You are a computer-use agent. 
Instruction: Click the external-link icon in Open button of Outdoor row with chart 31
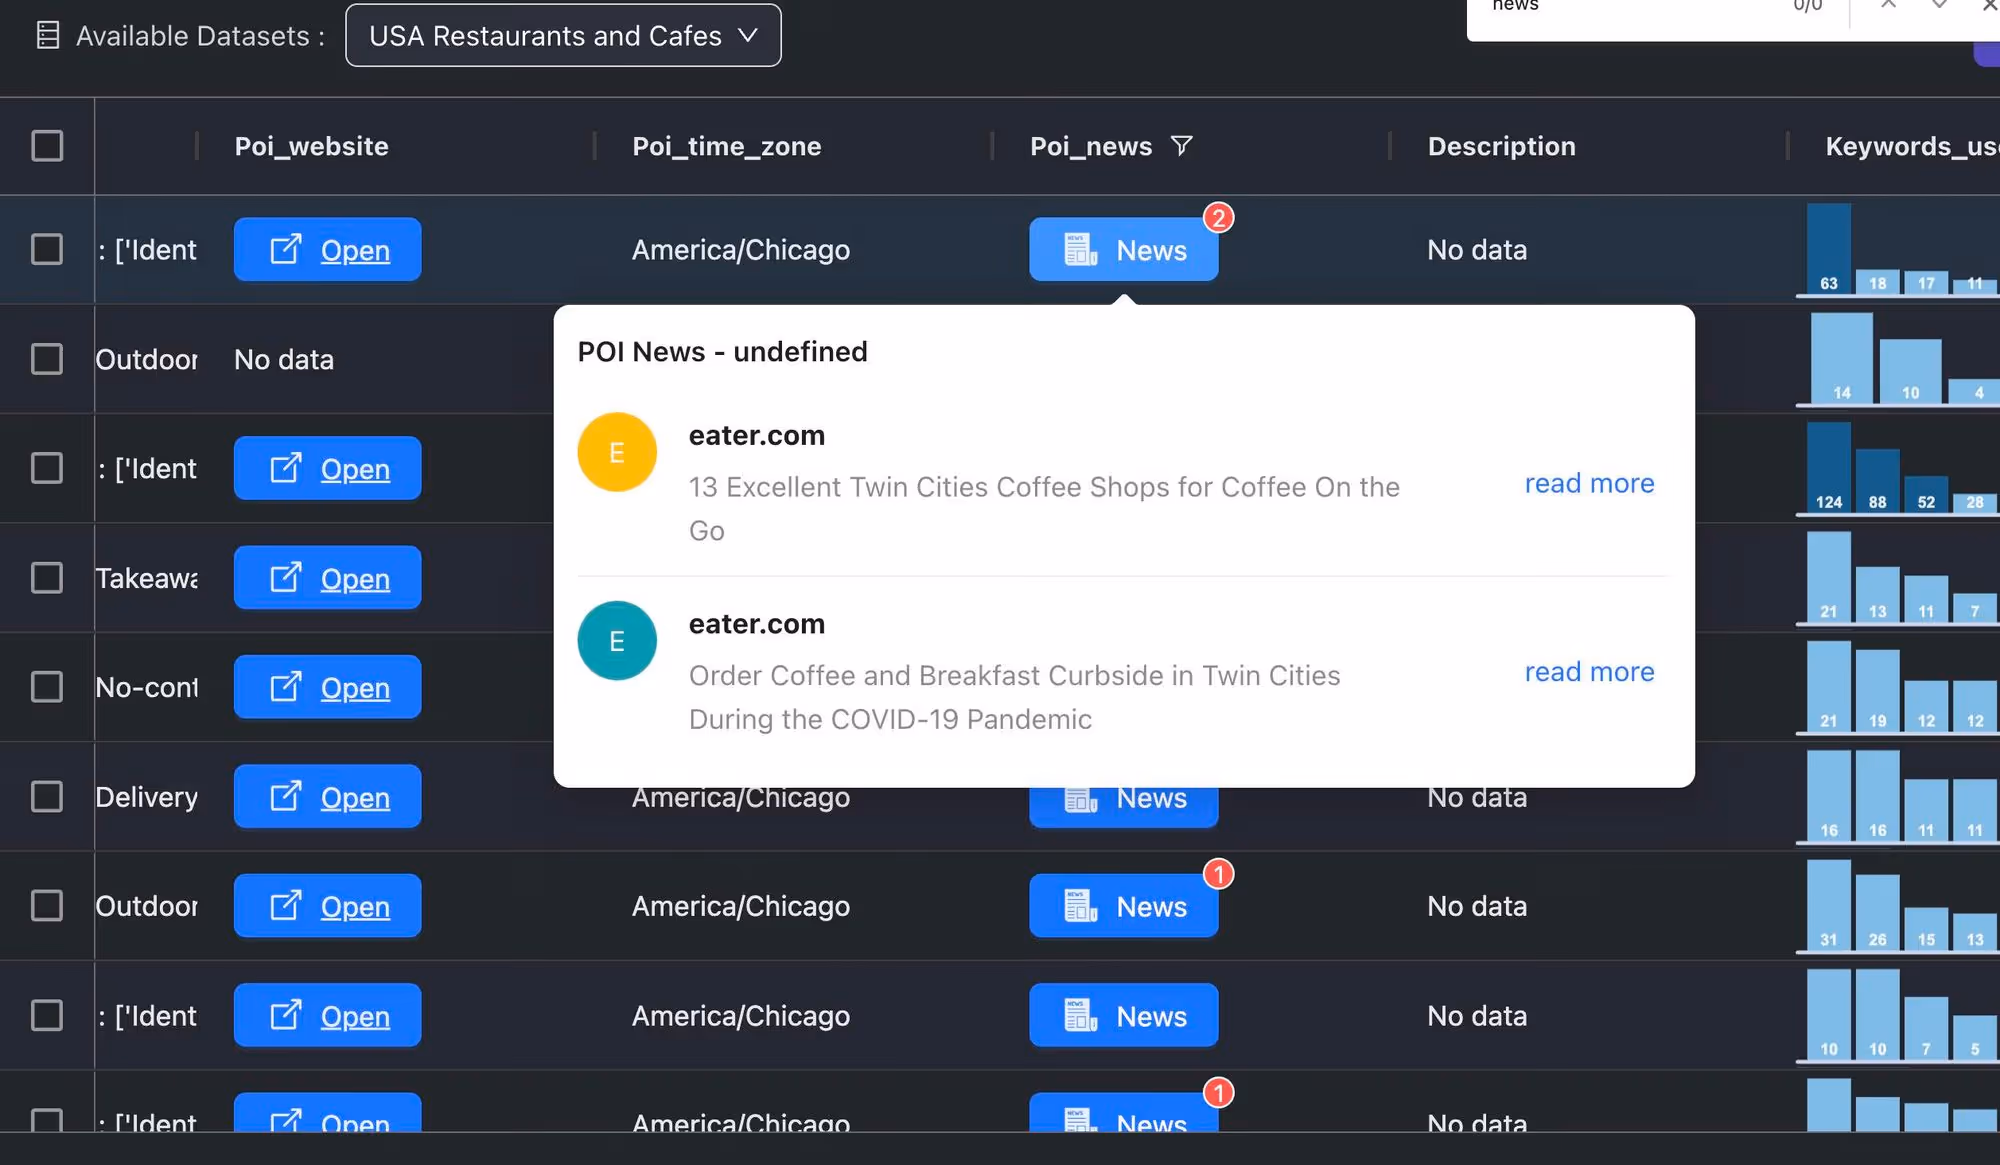tap(286, 906)
